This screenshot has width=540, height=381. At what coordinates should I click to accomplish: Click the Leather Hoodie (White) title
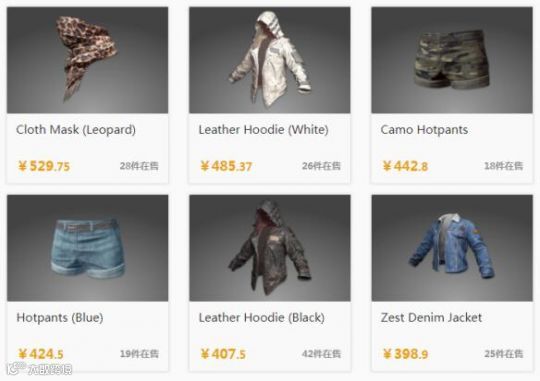tap(263, 130)
